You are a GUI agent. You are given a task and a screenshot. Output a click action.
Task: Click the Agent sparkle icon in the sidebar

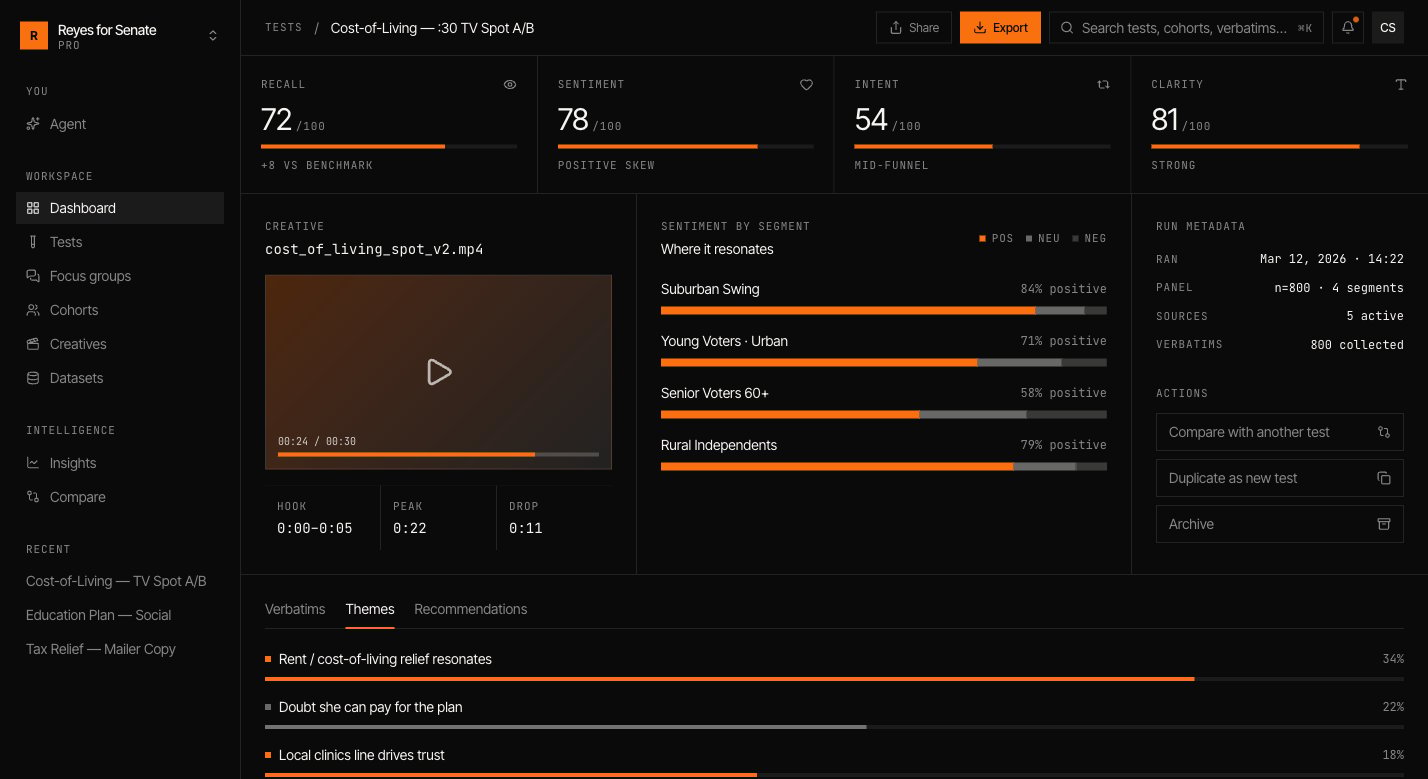point(33,124)
